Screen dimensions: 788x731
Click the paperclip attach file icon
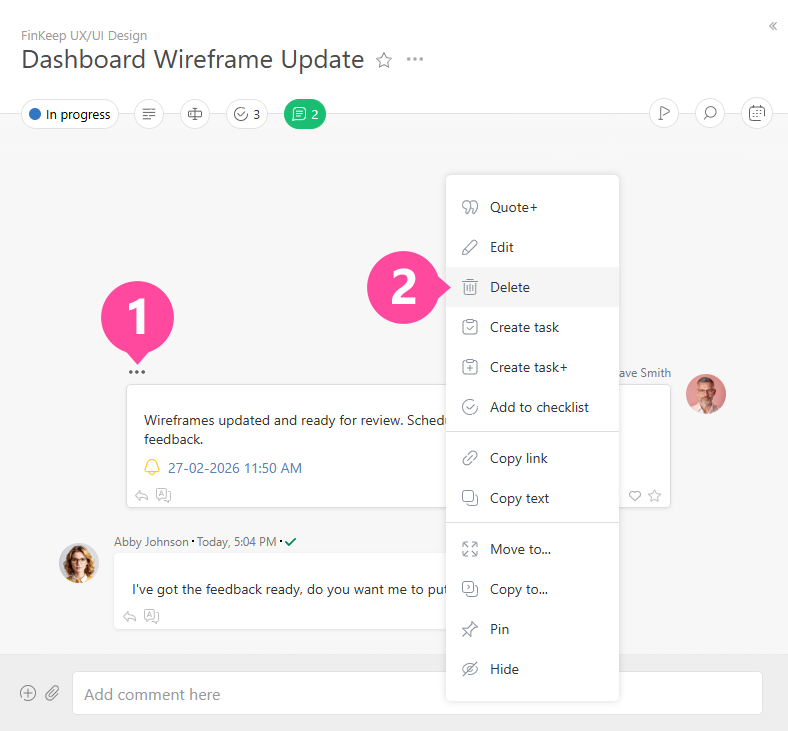[x=52, y=693]
